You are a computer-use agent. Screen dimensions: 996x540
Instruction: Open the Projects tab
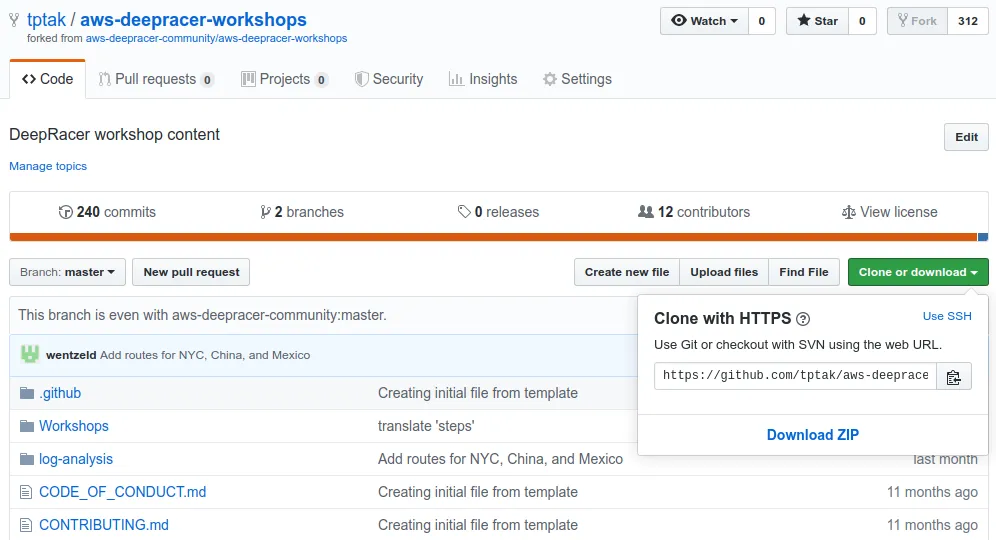pos(285,79)
